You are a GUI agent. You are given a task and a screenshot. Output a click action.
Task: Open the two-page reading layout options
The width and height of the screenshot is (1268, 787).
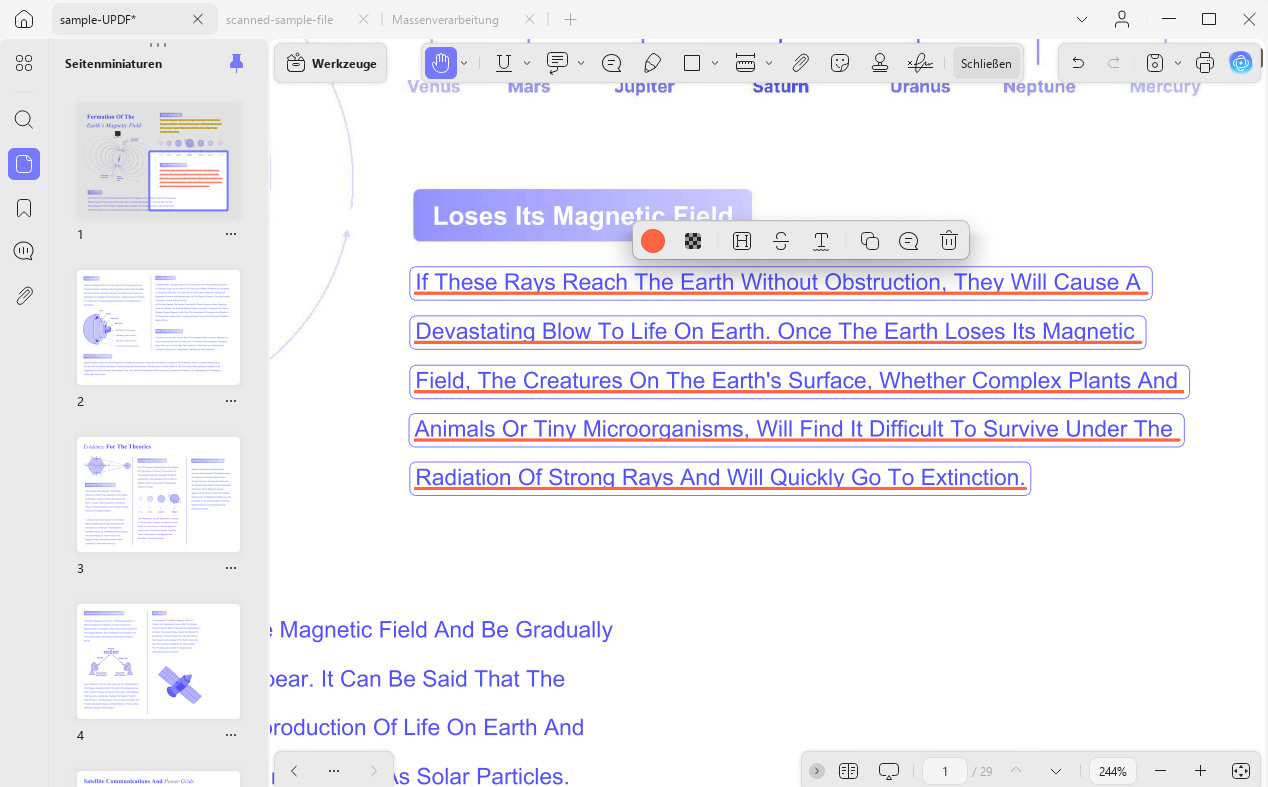point(849,771)
